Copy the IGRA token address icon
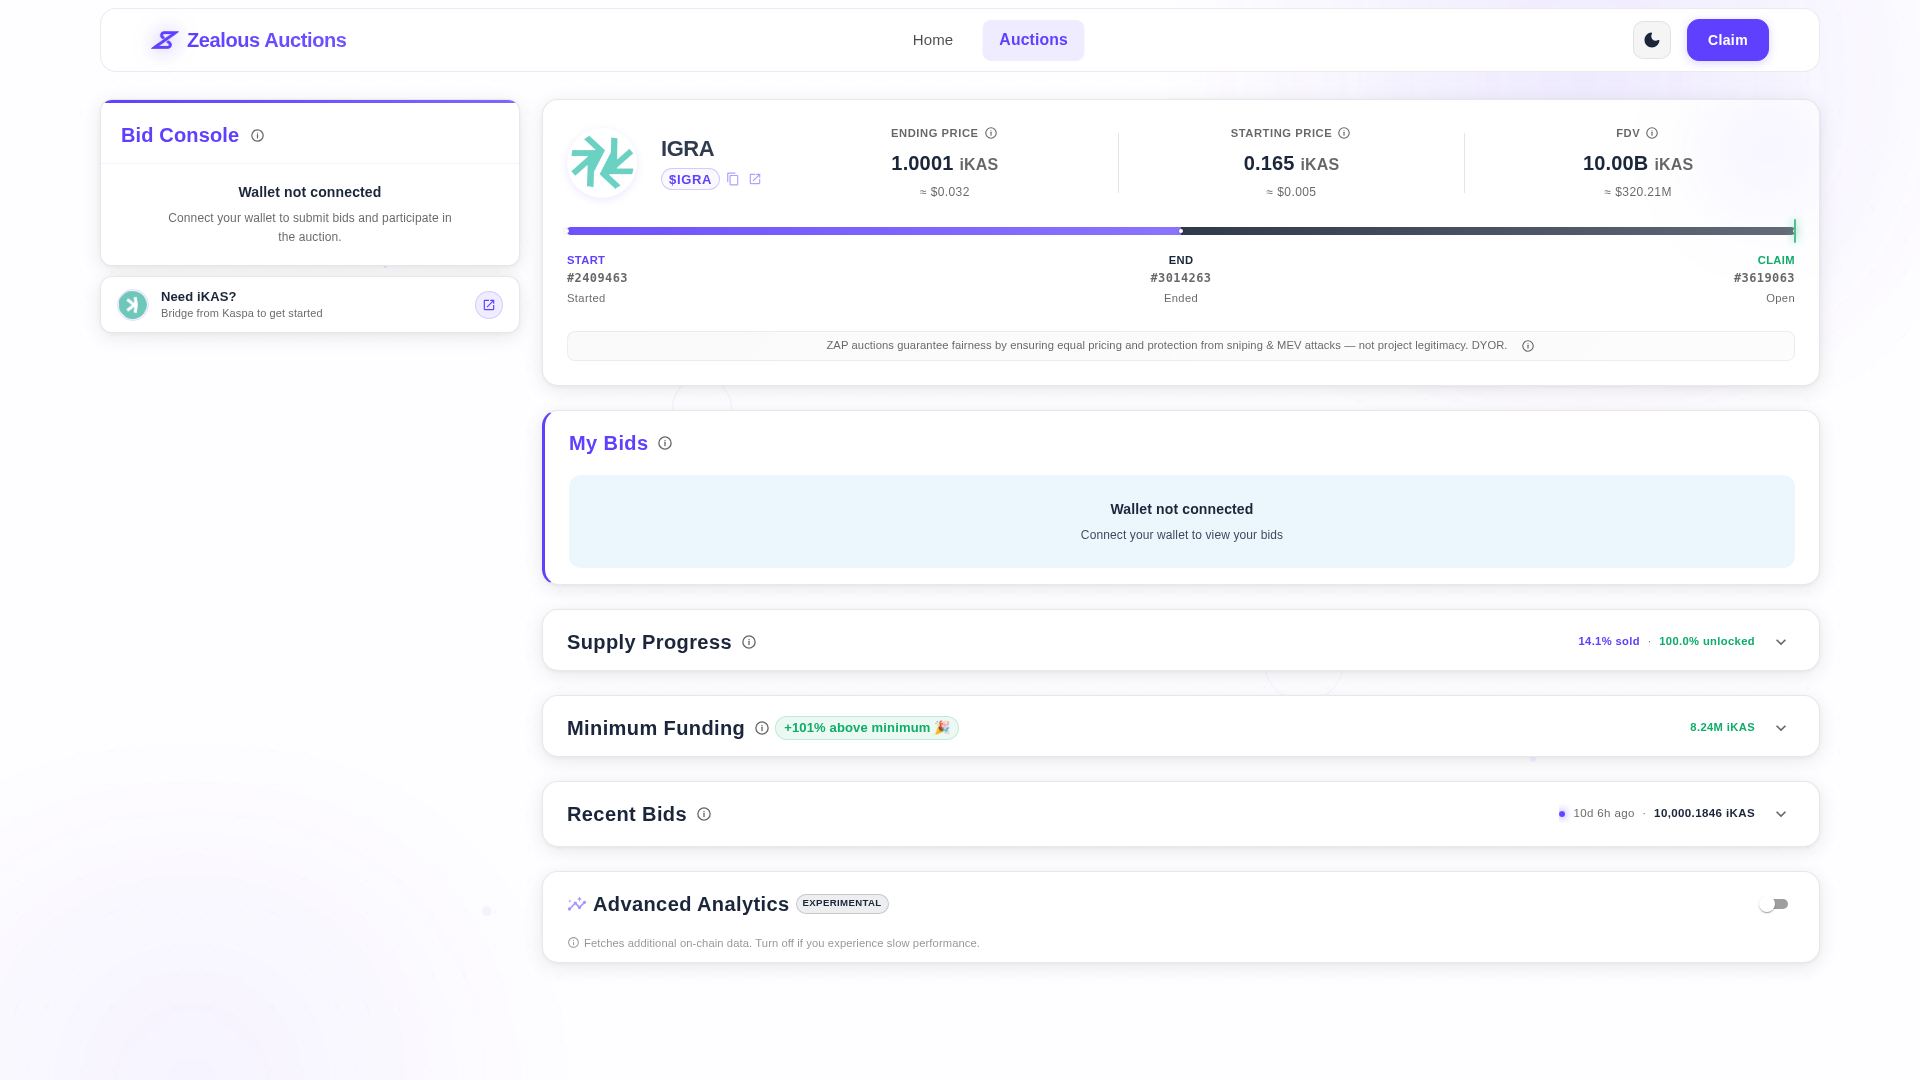The width and height of the screenshot is (1920, 1080). (x=733, y=179)
